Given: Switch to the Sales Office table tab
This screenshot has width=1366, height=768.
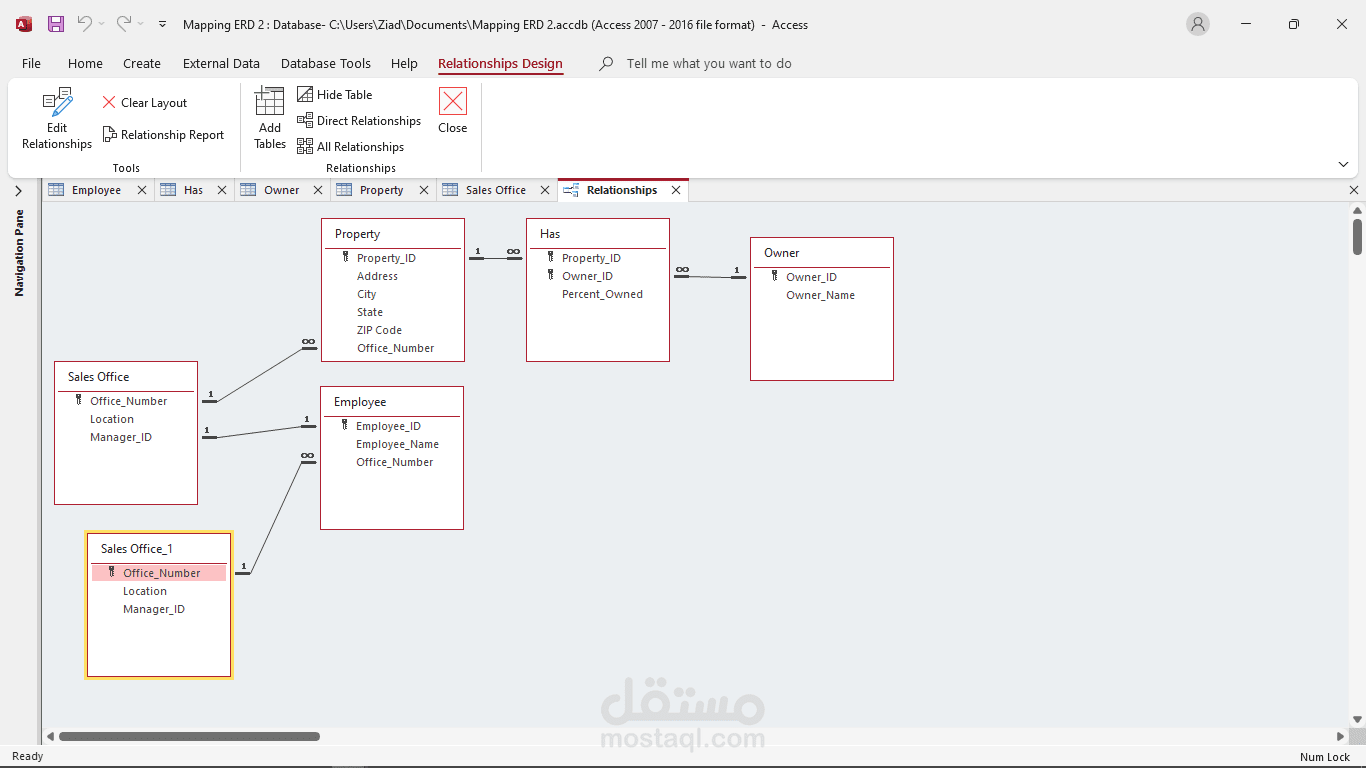Looking at the screenshot, I should click(496, 190).
